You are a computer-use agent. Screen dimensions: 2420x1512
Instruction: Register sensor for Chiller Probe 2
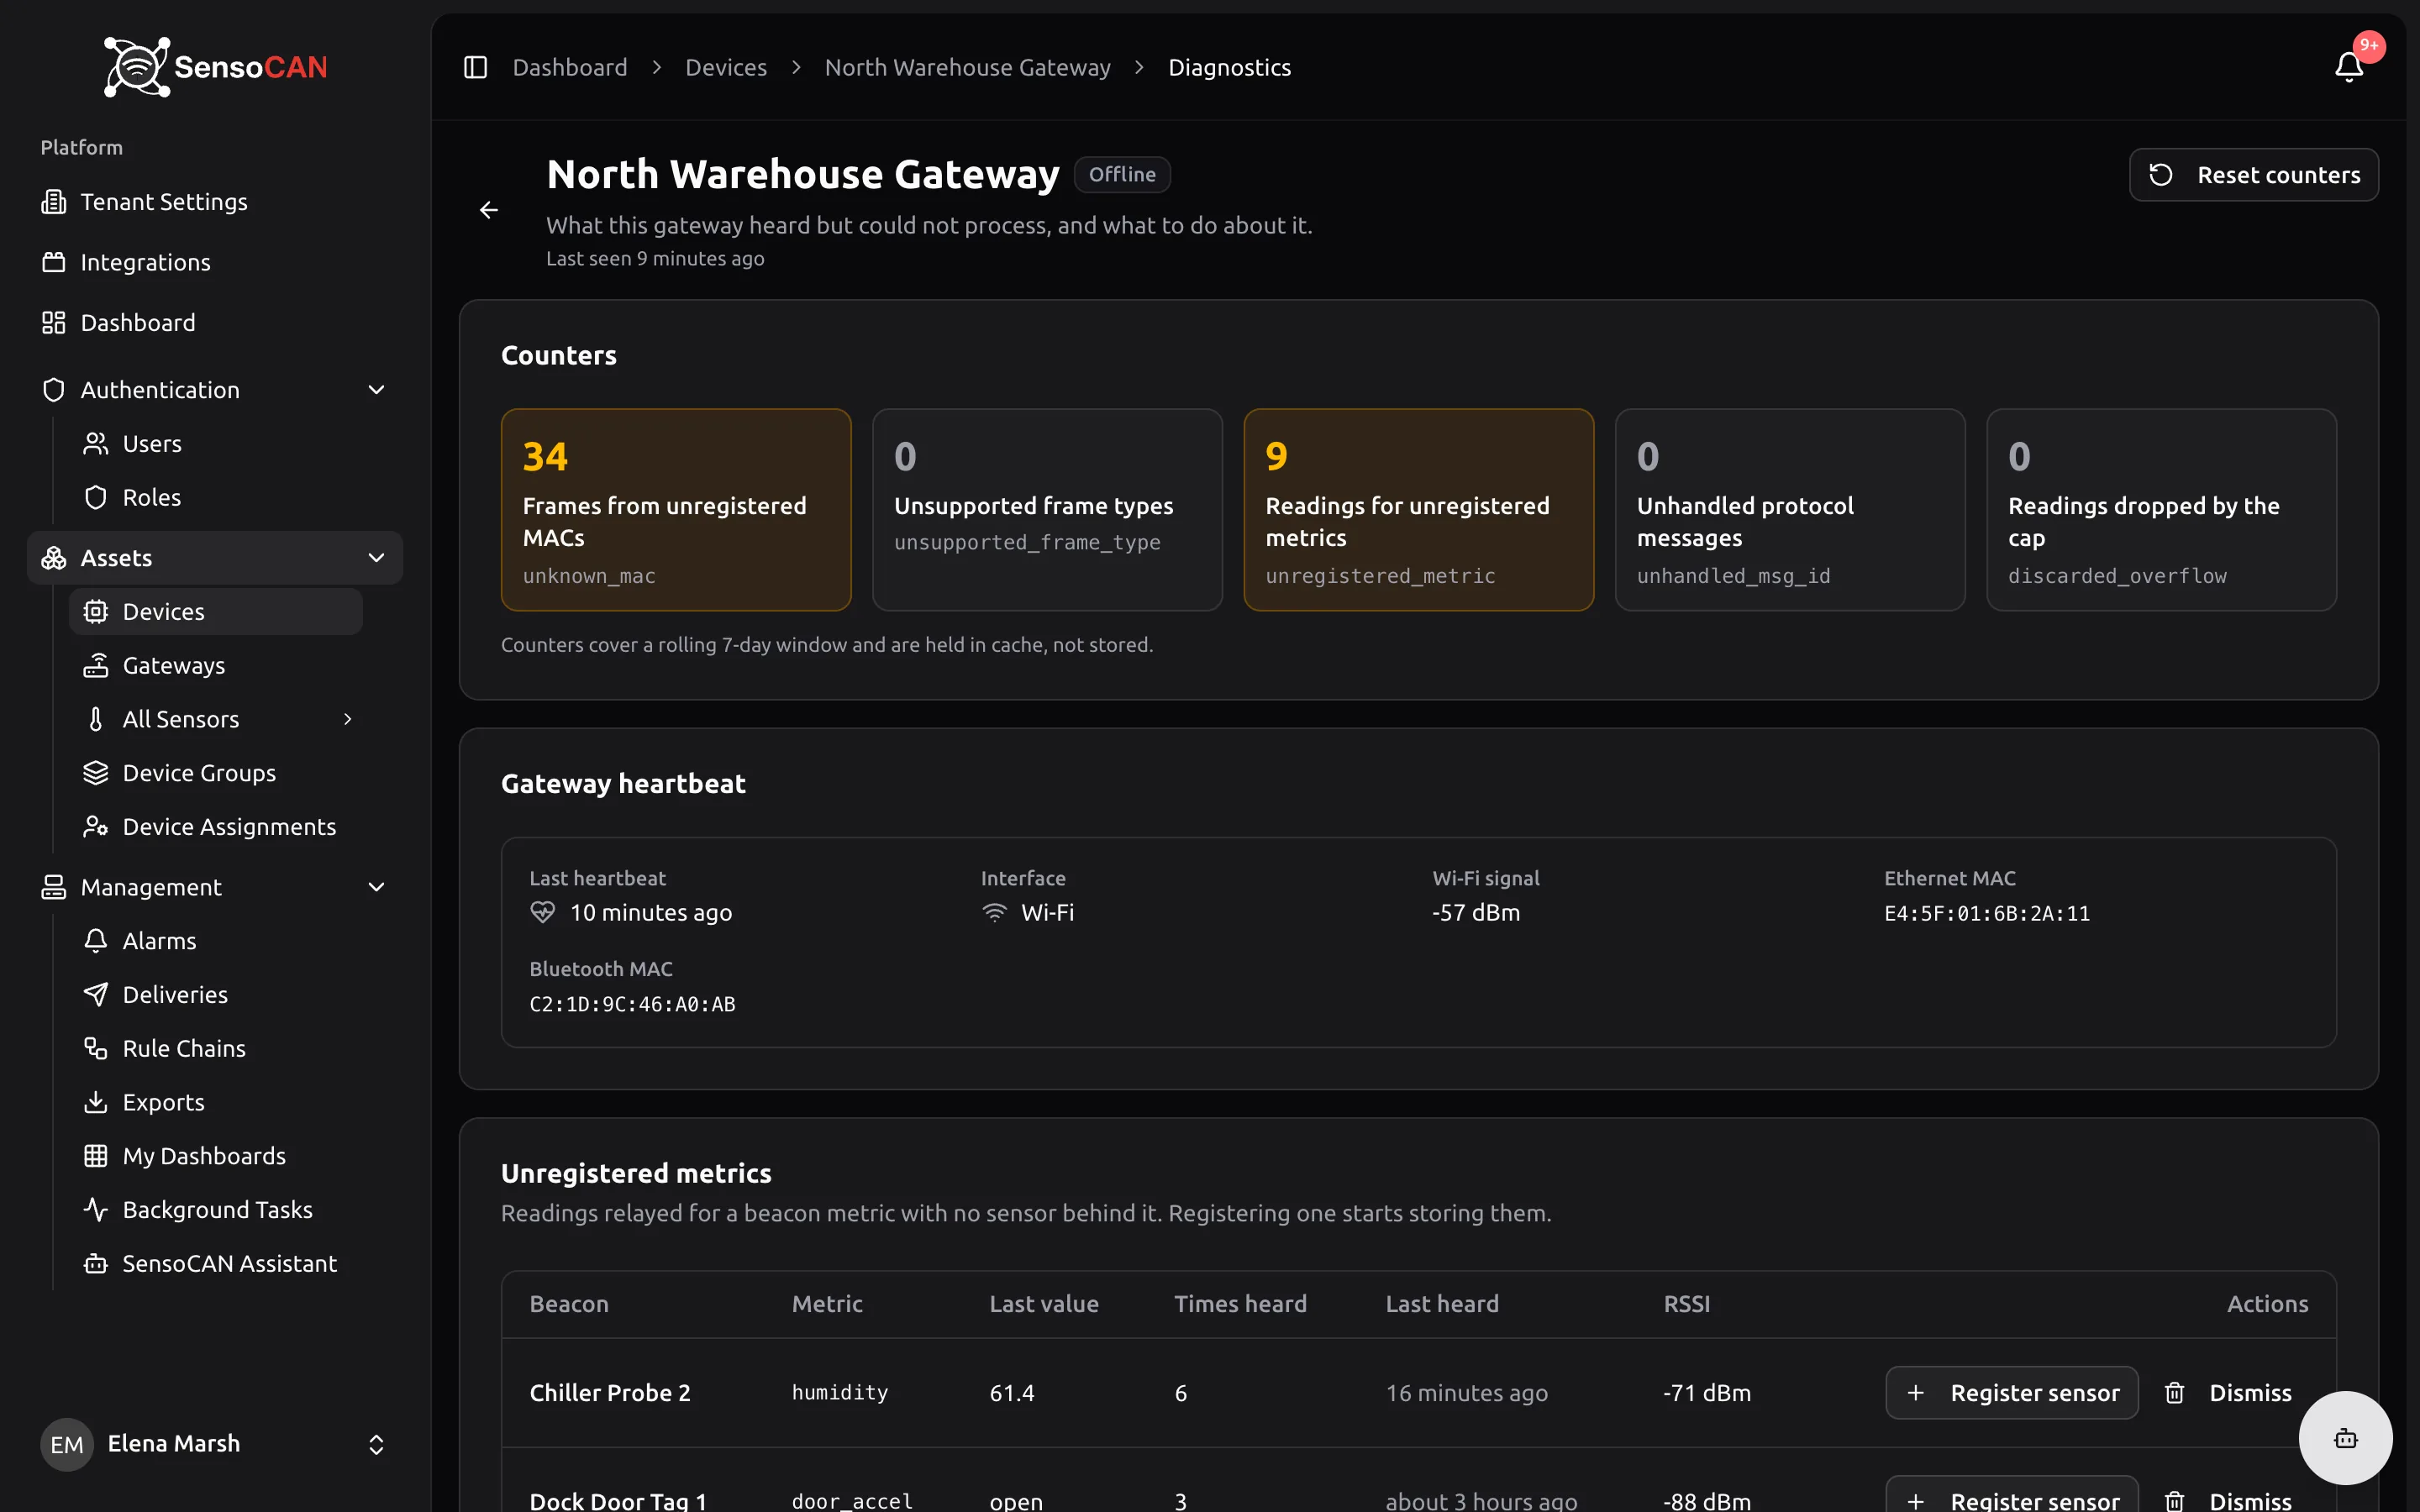coord(2012,1393)
